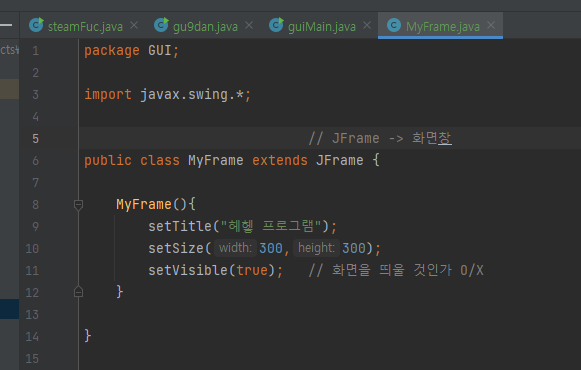This screenshot has height=370, width=581.
Task: Click line number 6 in the gutter
Action: point(35,160)
